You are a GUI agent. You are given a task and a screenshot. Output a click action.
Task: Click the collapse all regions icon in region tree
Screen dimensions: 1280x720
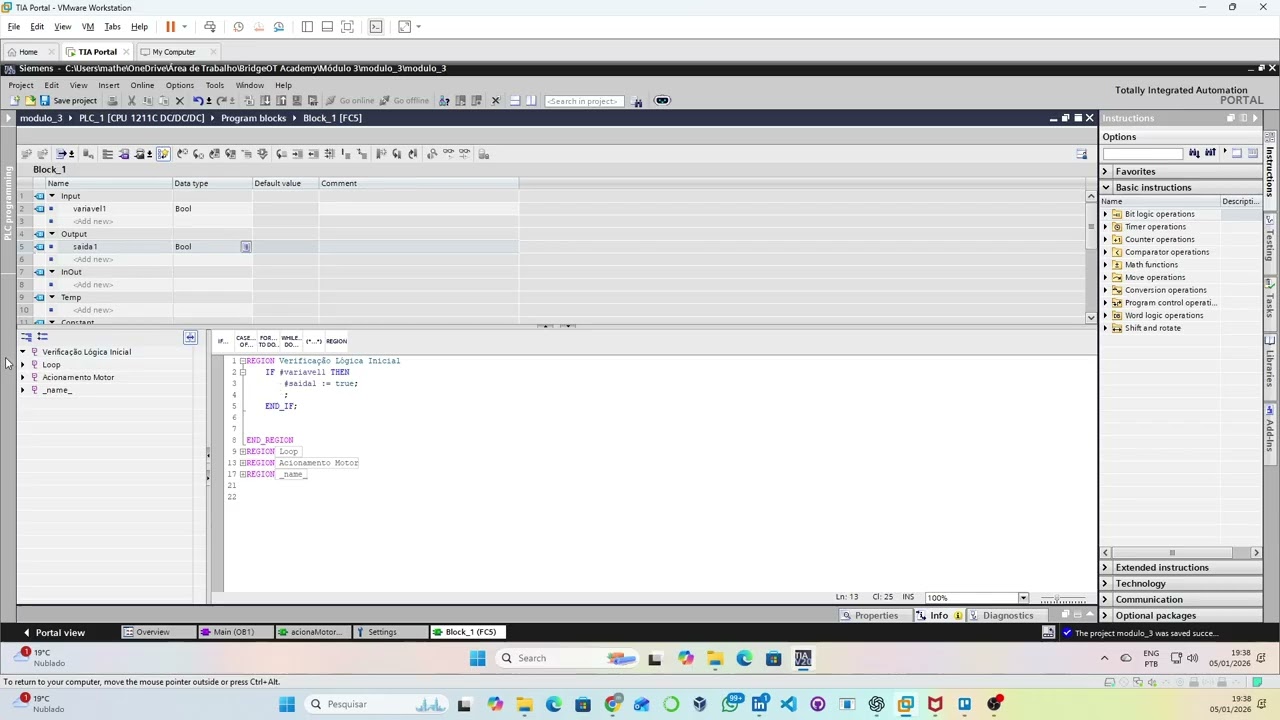point(42,336)
